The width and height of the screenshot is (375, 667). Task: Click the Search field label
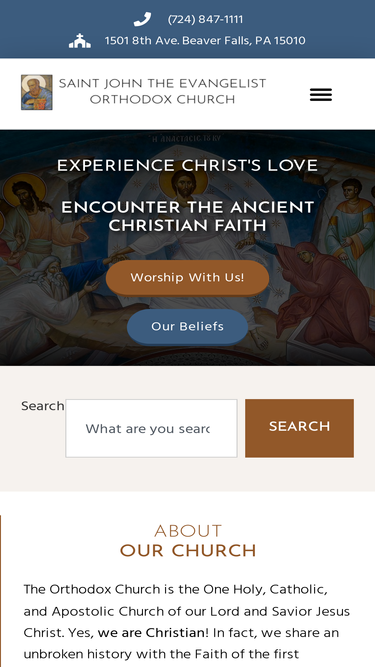tap(43, 406)
